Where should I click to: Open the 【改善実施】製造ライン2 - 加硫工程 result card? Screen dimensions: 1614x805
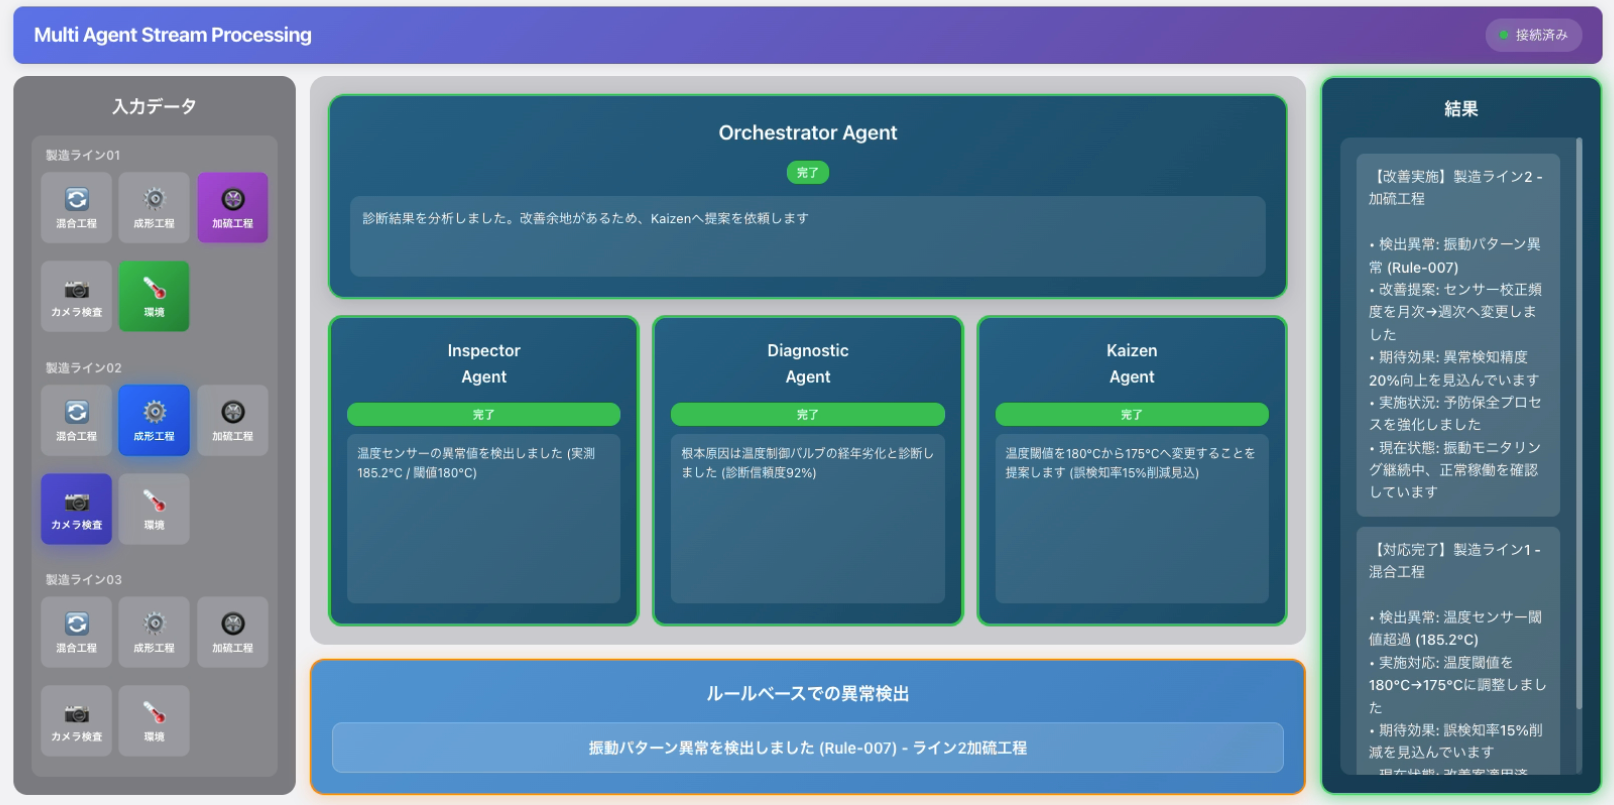1458,335
